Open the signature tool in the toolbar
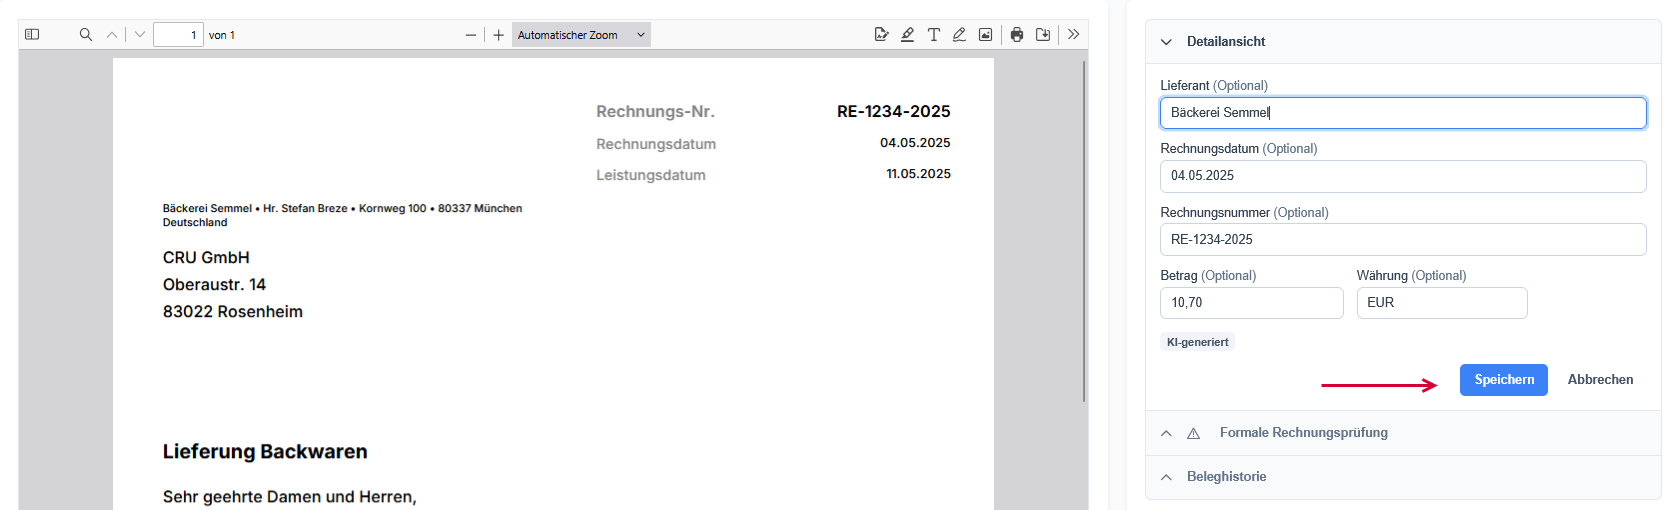Screen dimensions: 1664x510 881,35
